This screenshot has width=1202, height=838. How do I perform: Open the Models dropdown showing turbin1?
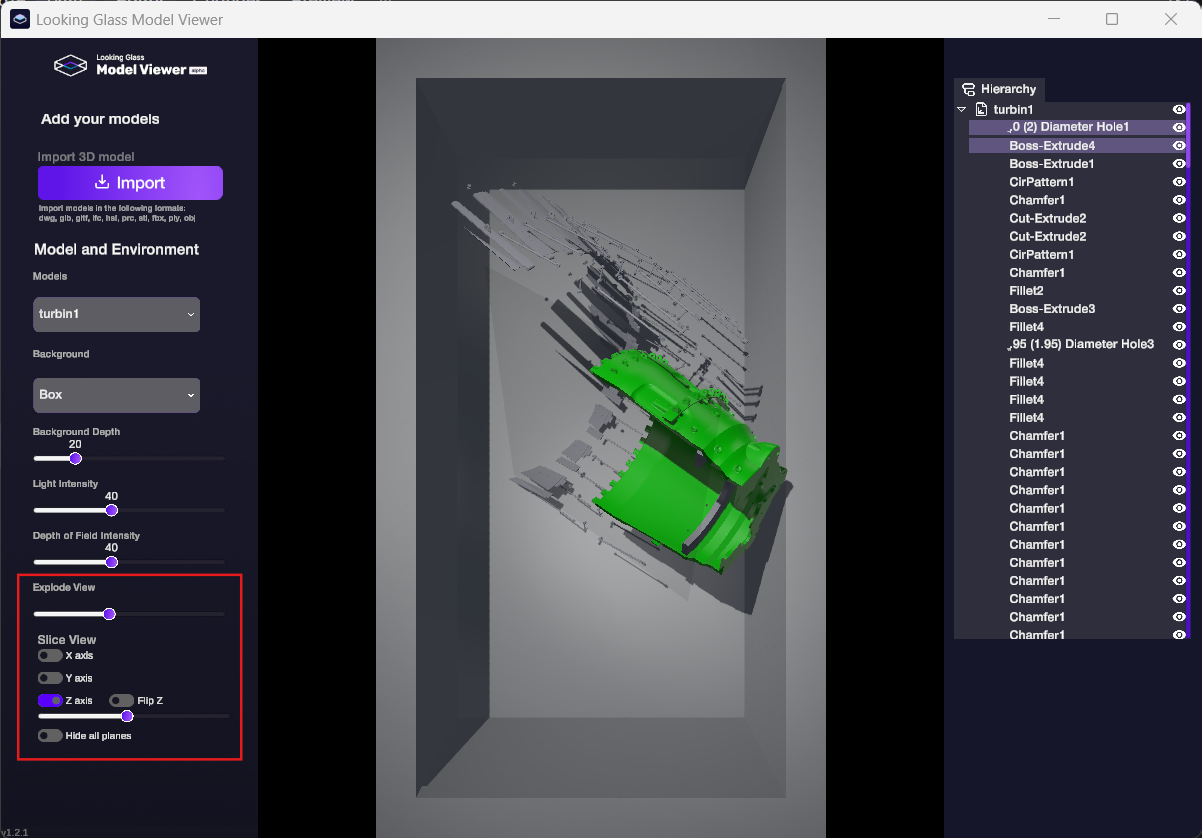click(117, 314)
